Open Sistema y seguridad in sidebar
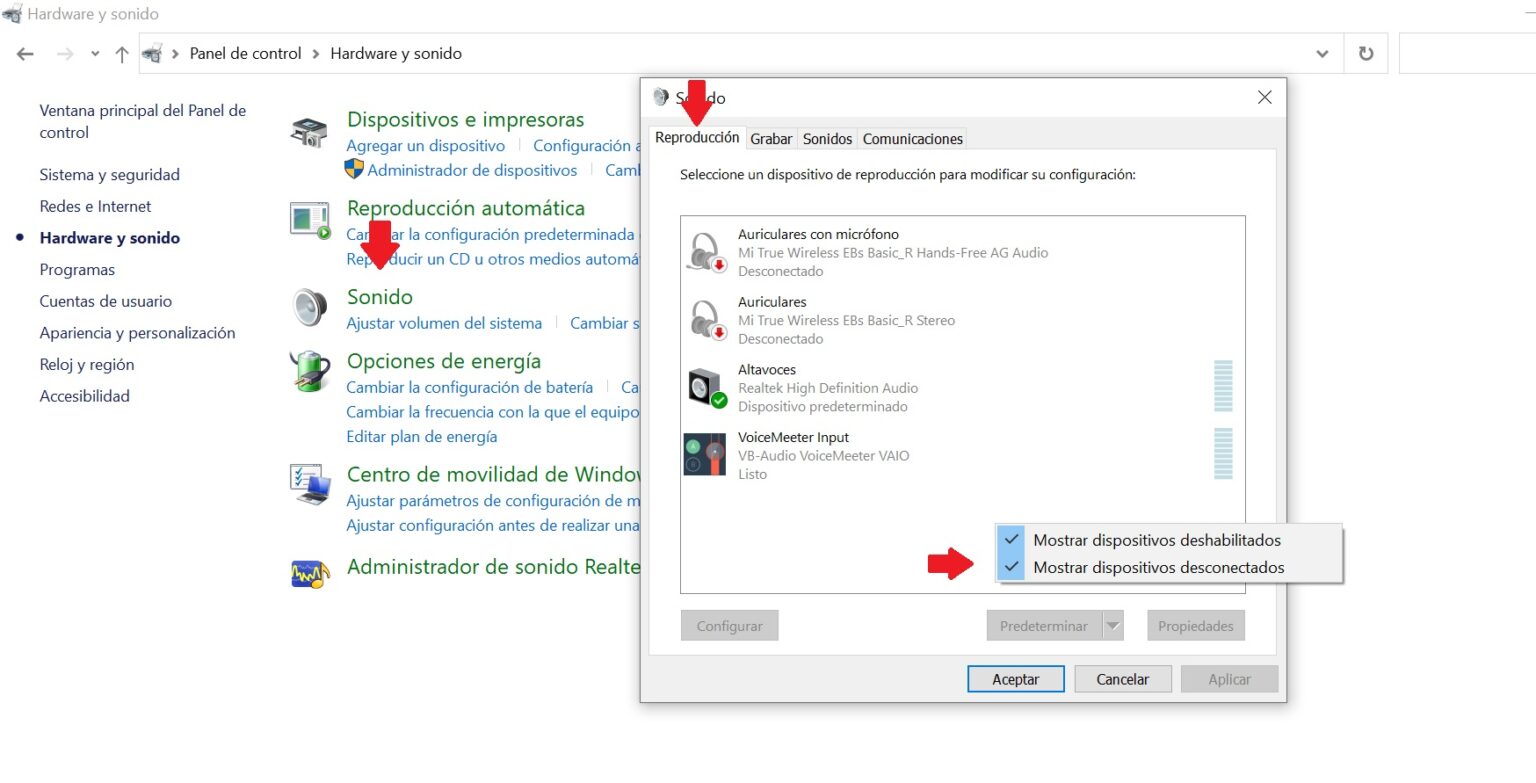1536x783 pixels. click(110, 175)
